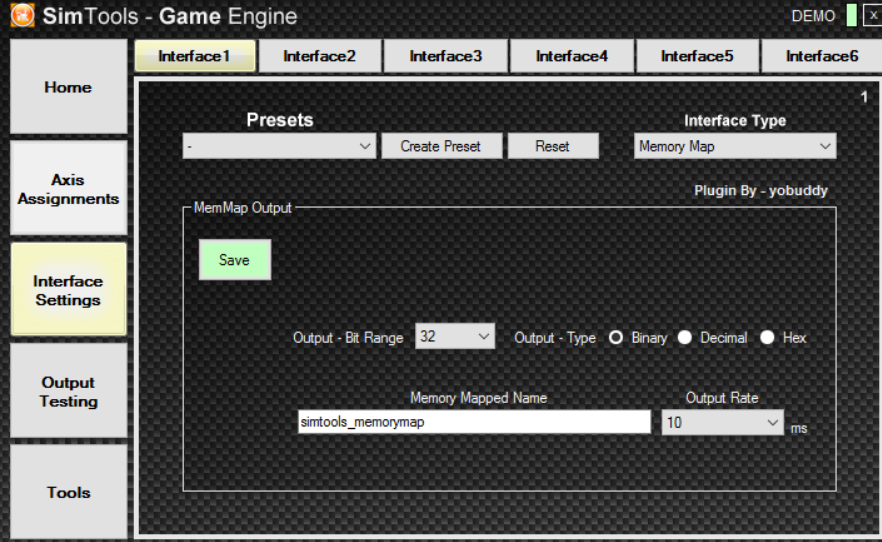
Task: Go to Axis Assignments
Action: (x=68, y=188)
